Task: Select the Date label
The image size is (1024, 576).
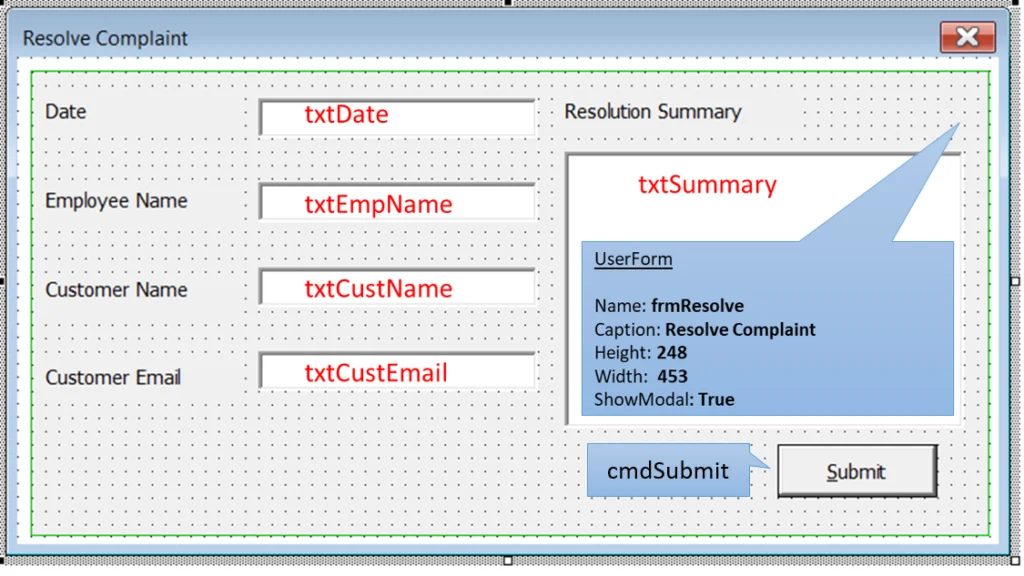Action: (x=66, y=112)
